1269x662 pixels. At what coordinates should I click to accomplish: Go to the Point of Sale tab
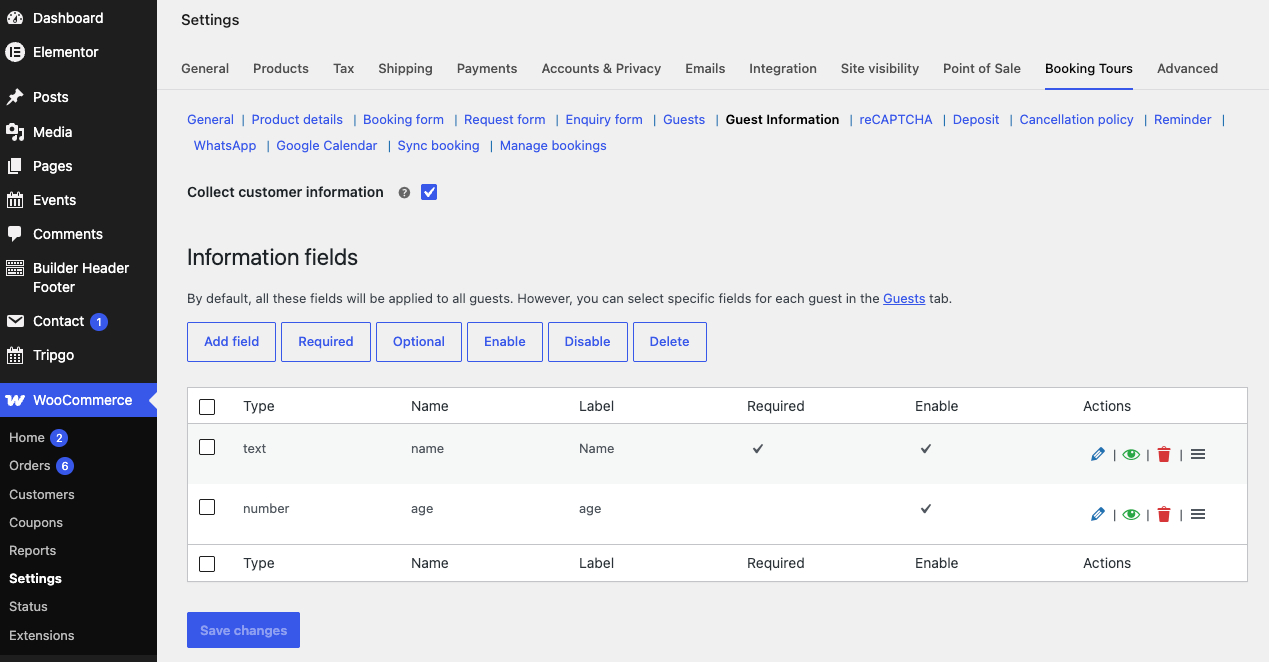(982, 69)
